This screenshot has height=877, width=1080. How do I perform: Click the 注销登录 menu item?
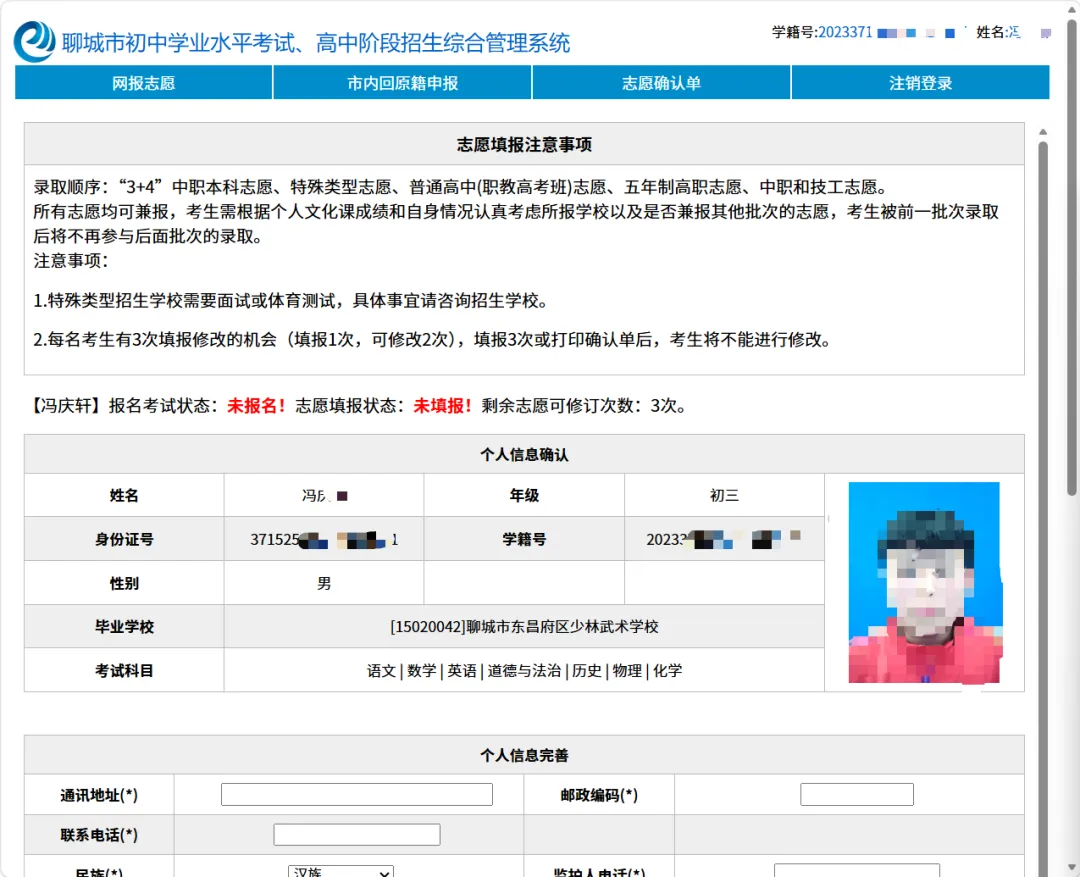click(920, 83)
